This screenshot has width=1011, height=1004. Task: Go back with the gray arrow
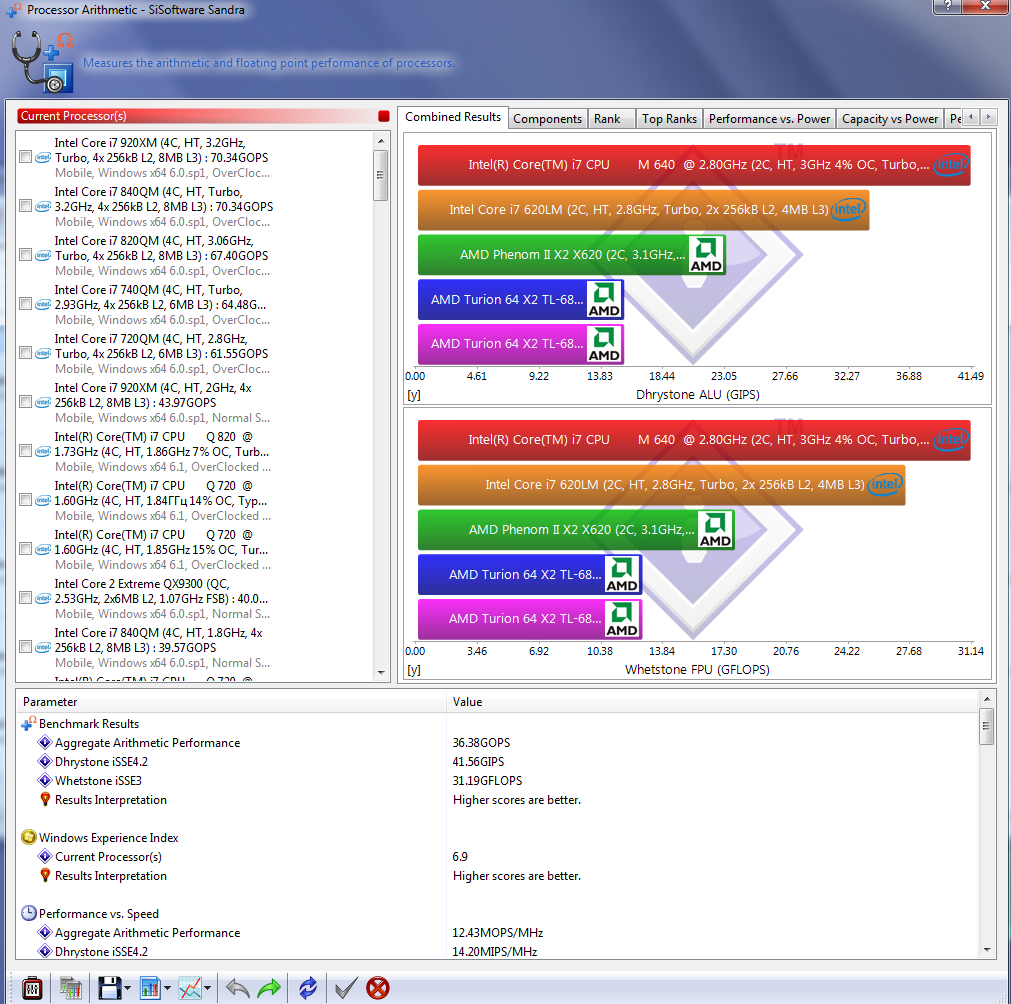238,987
